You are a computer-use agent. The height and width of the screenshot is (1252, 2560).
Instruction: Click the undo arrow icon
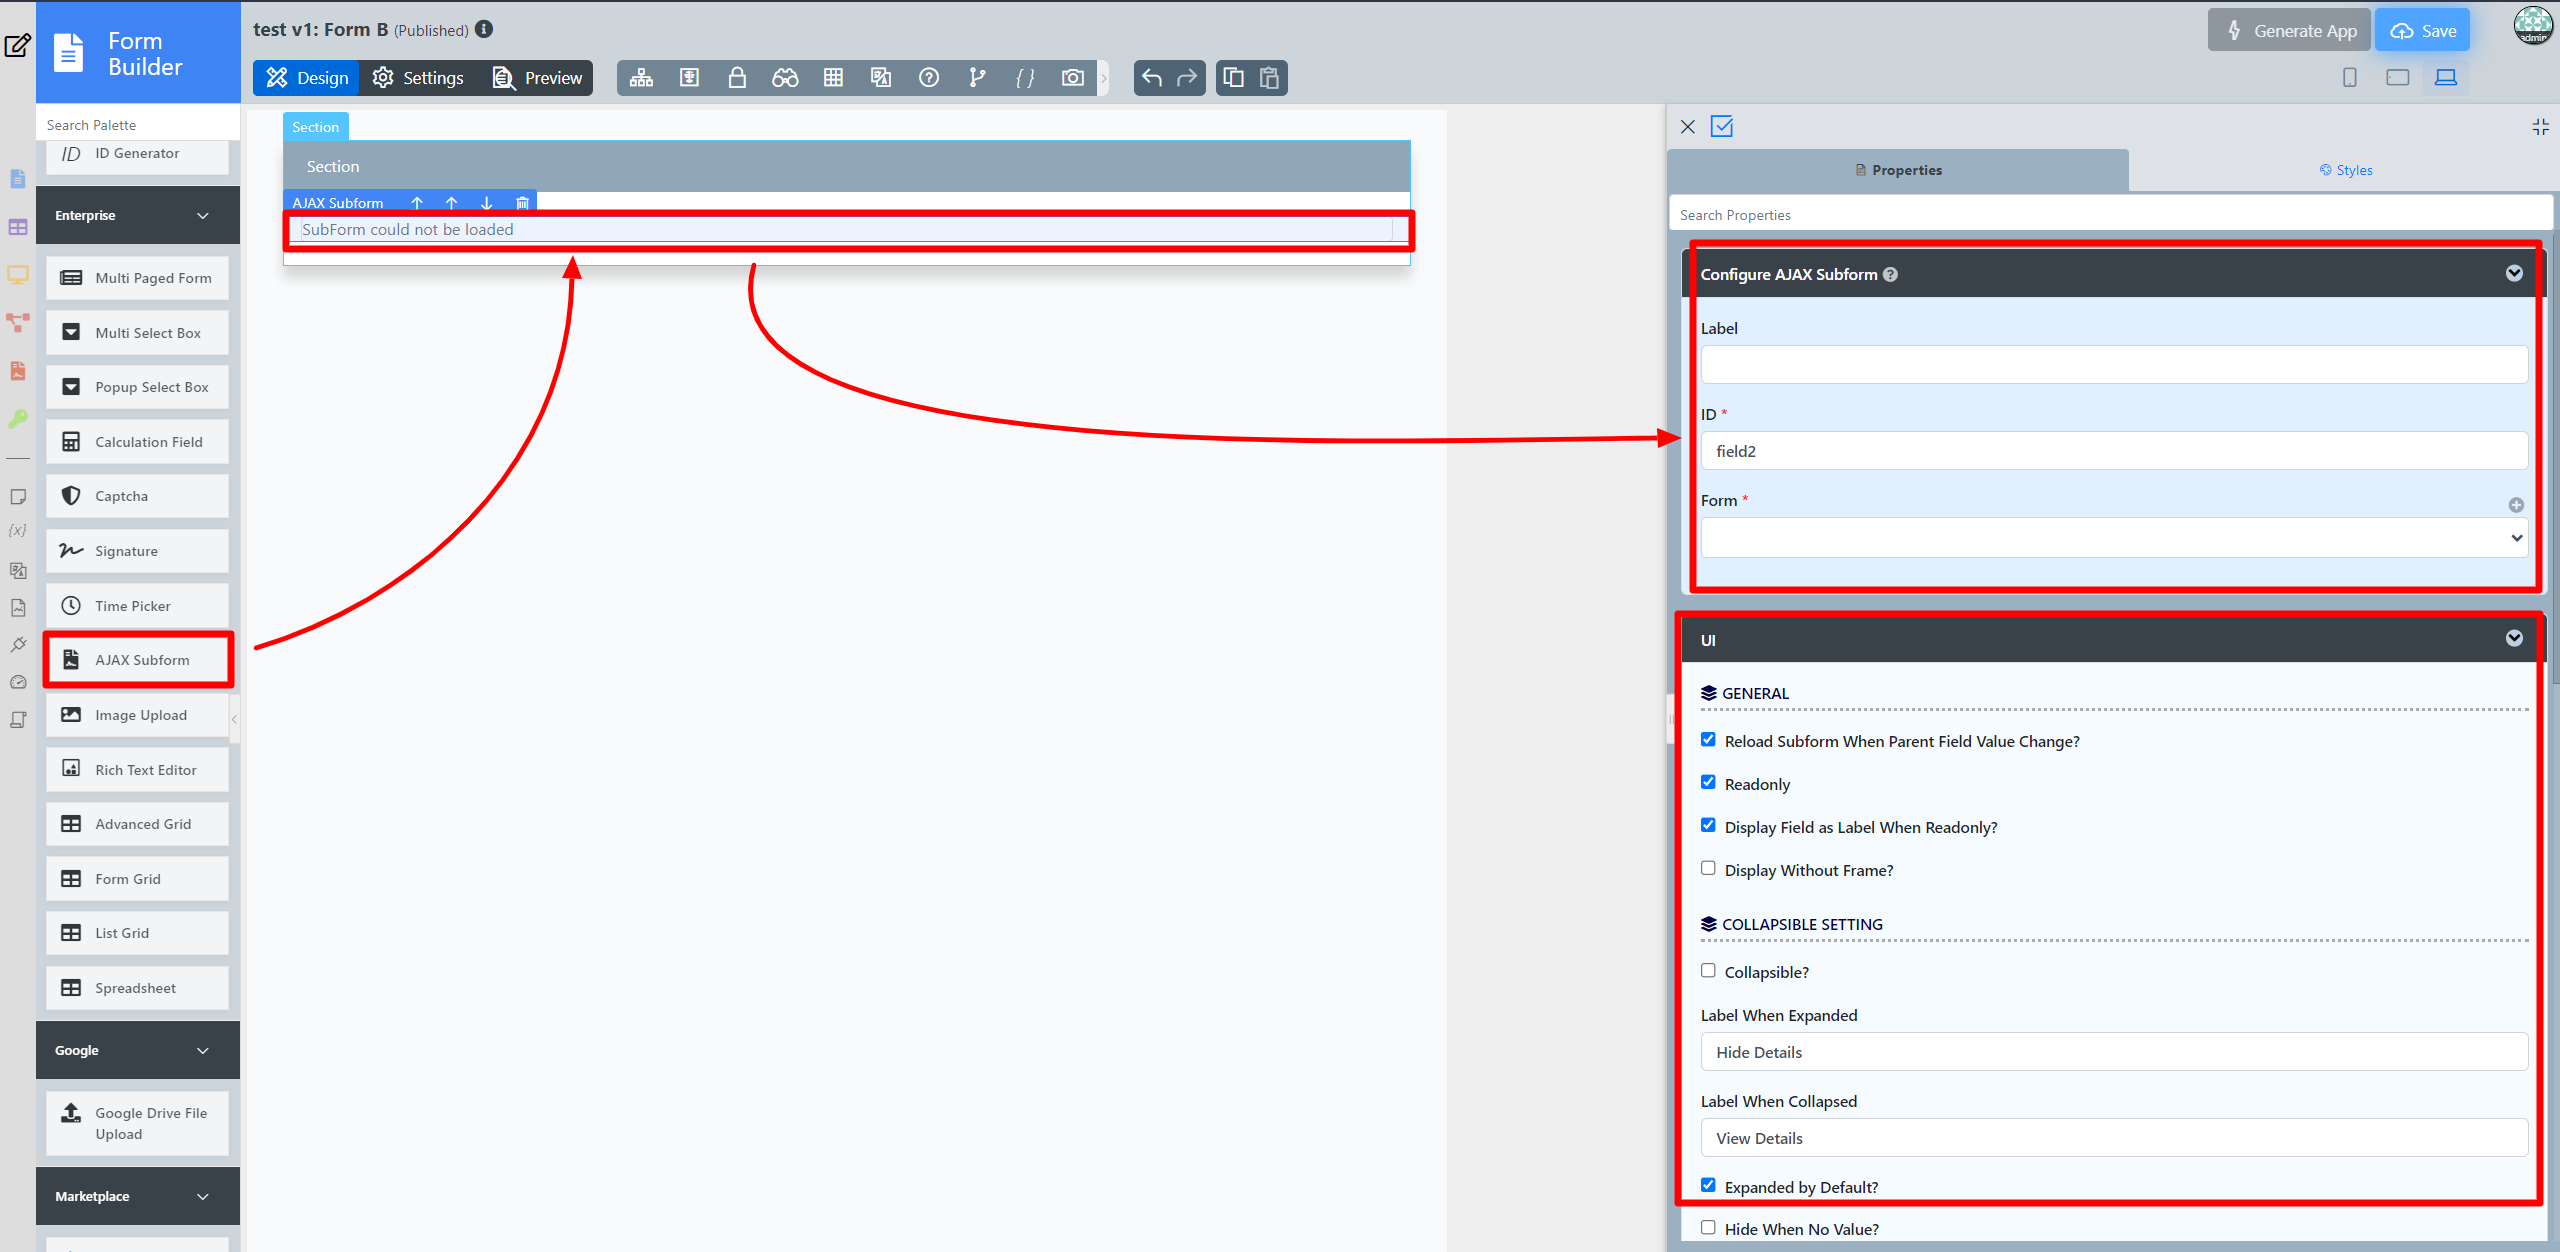tap(1151, 78)
